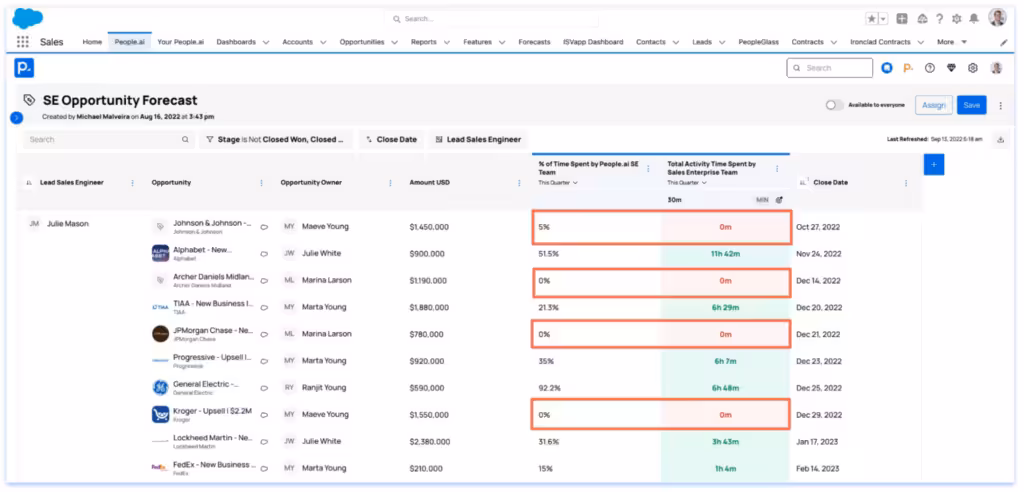Click the Salesforce cloud logo
1024x492 pixels.
(x=27, y=18)
